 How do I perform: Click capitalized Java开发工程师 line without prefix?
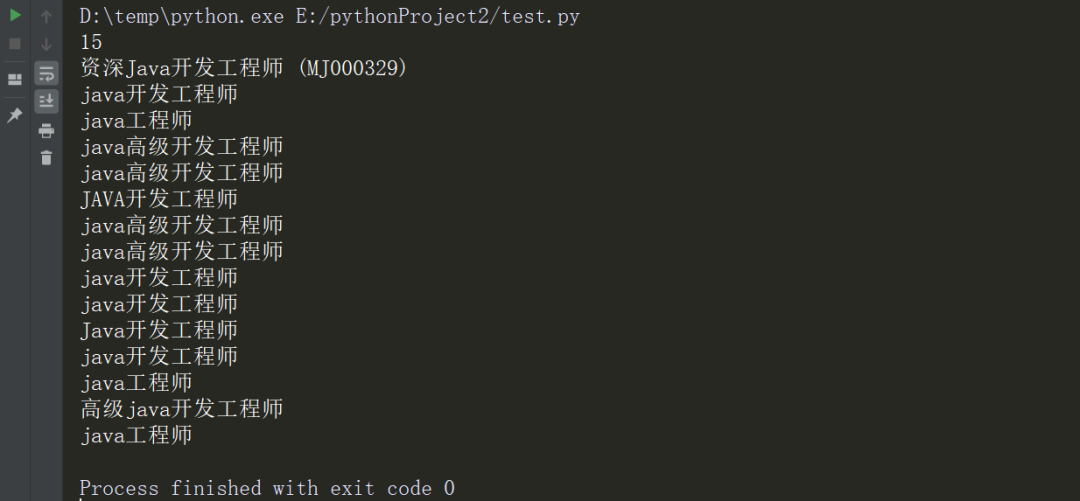(159, 330)
